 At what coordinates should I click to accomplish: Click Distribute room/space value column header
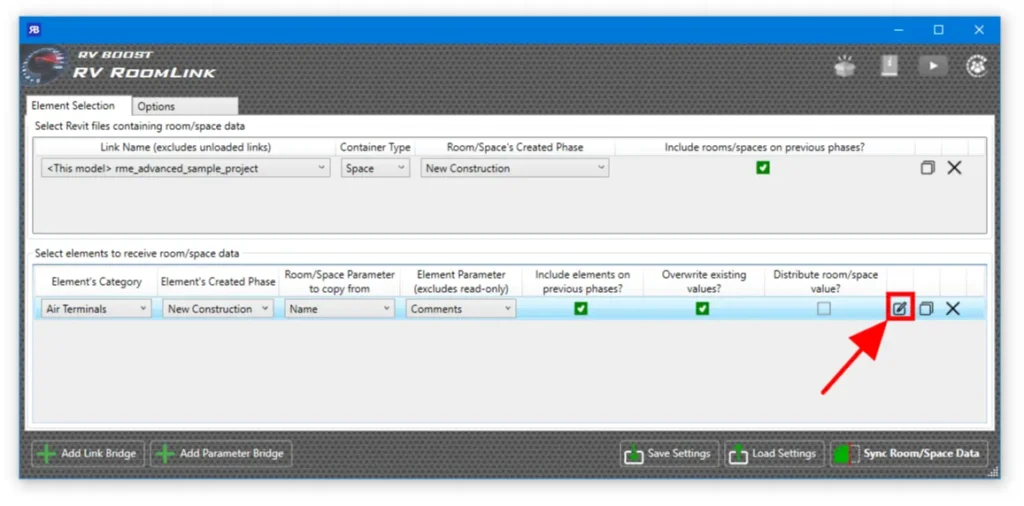tap(825, 281)
